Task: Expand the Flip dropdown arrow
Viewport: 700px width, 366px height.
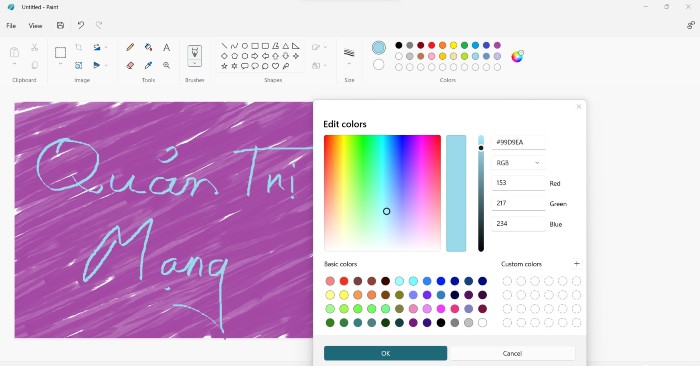Action: [106, 65]
